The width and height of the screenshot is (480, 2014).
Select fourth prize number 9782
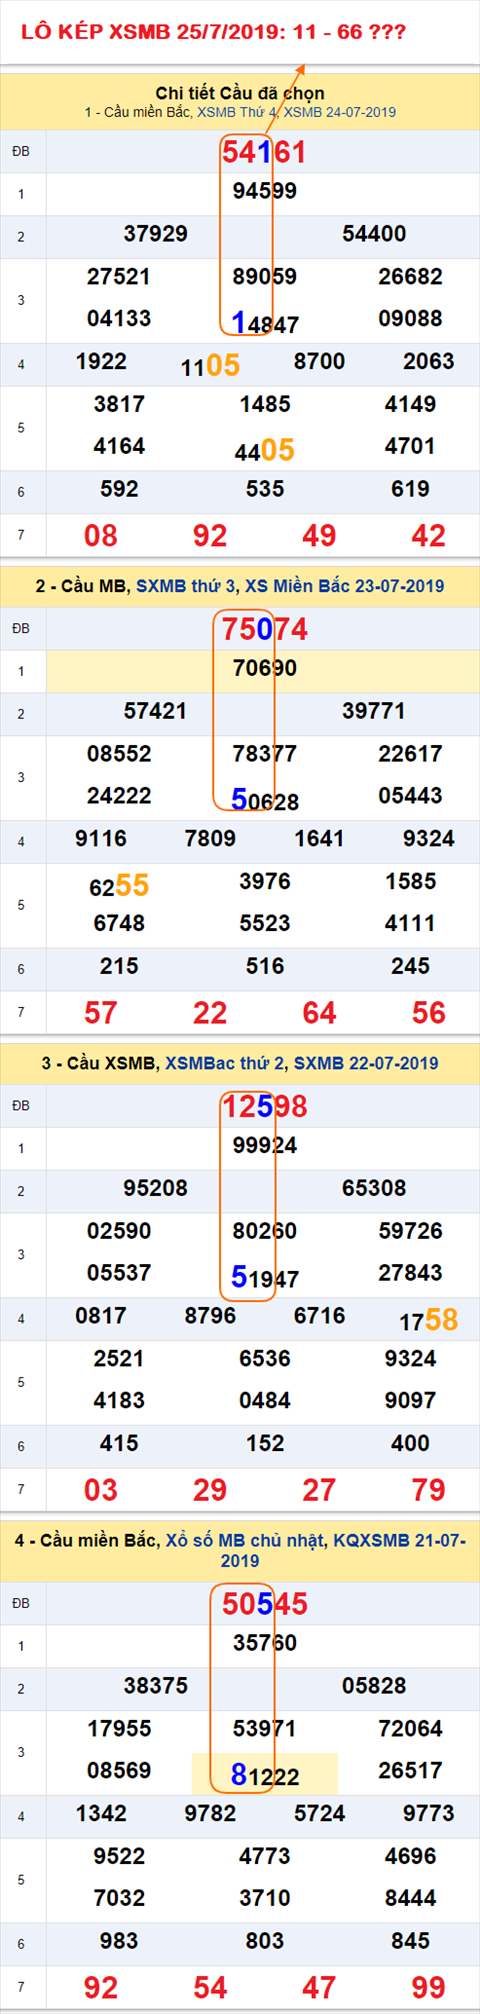click(x=210, y=1814)
